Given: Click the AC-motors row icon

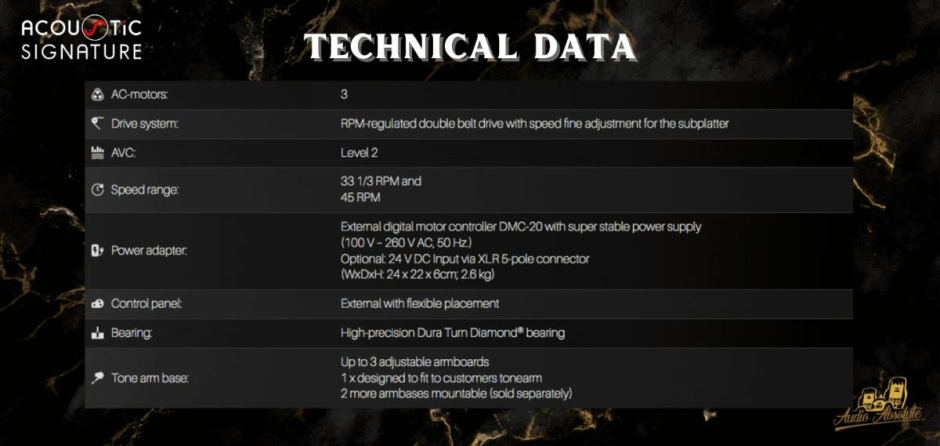Looking at the screenshot, I should point(97,95).
